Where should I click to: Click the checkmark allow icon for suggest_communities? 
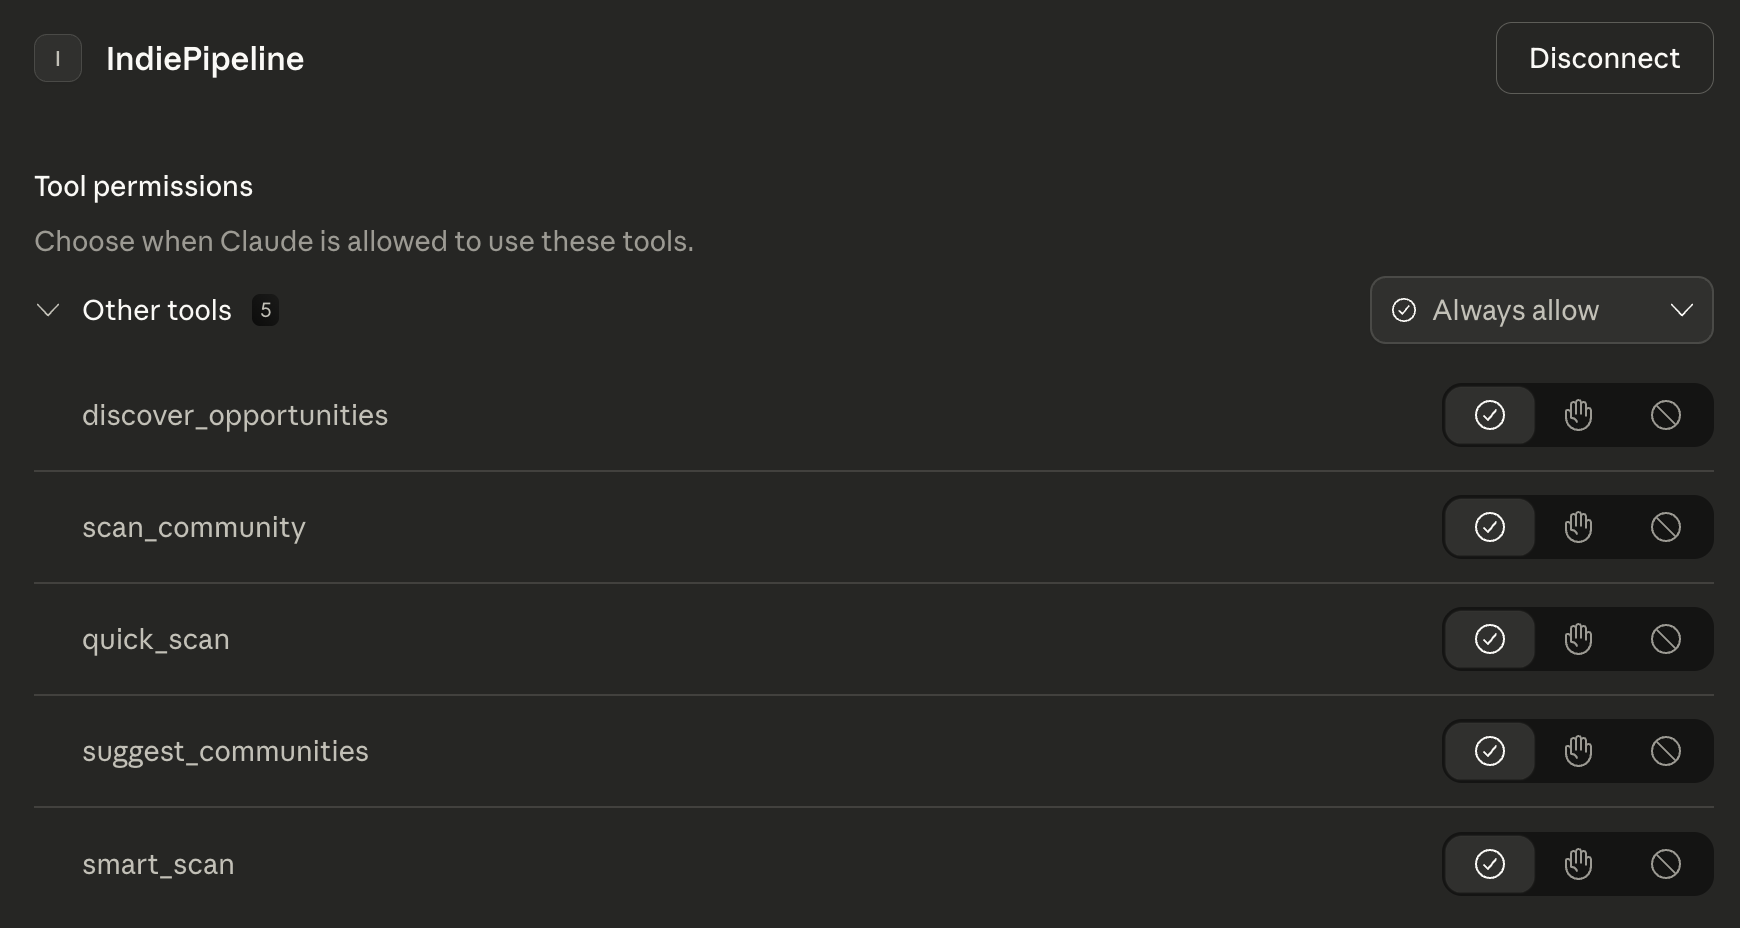[1489, 751]
